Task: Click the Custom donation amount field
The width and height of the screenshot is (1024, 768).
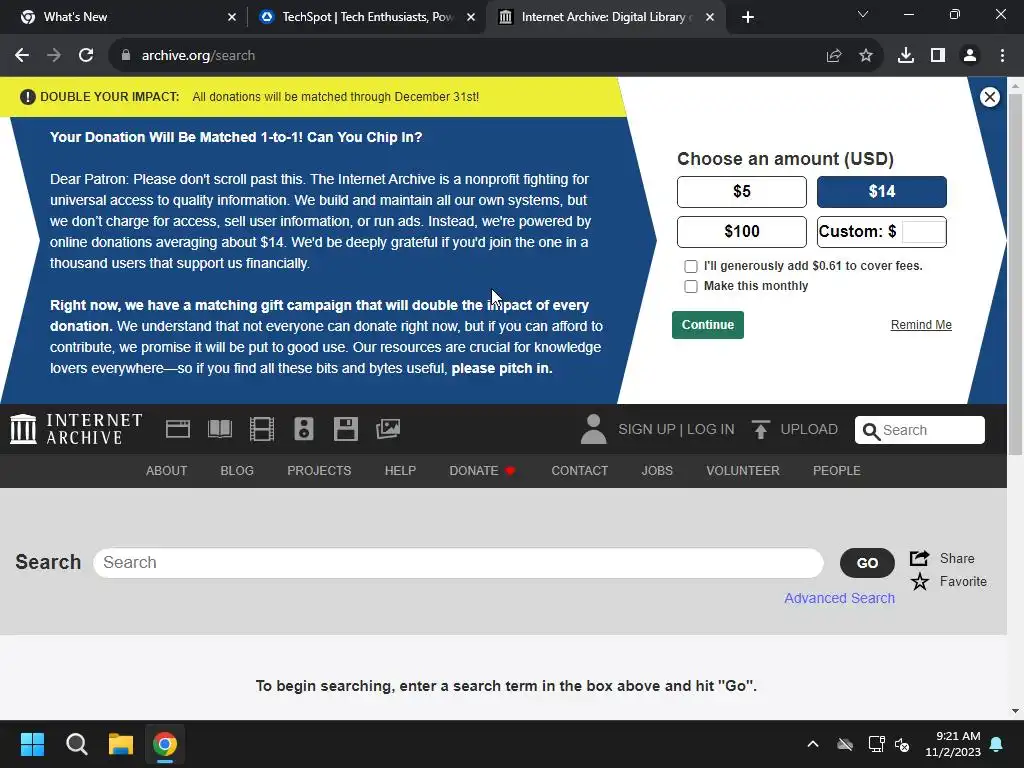Action: point(923,232)
